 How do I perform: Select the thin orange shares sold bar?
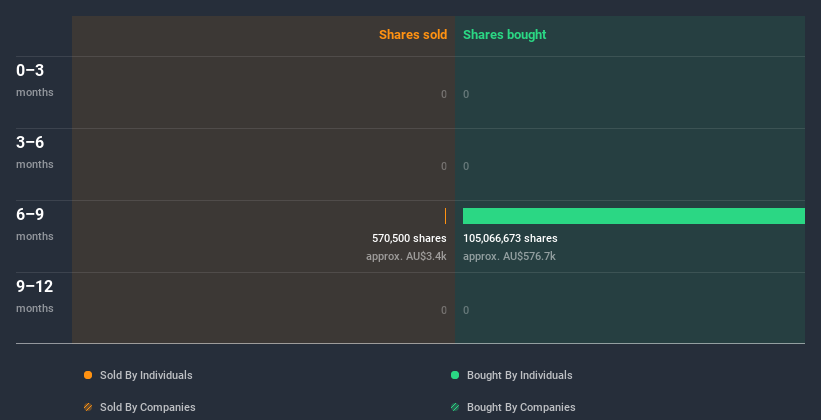click(446, 216)
